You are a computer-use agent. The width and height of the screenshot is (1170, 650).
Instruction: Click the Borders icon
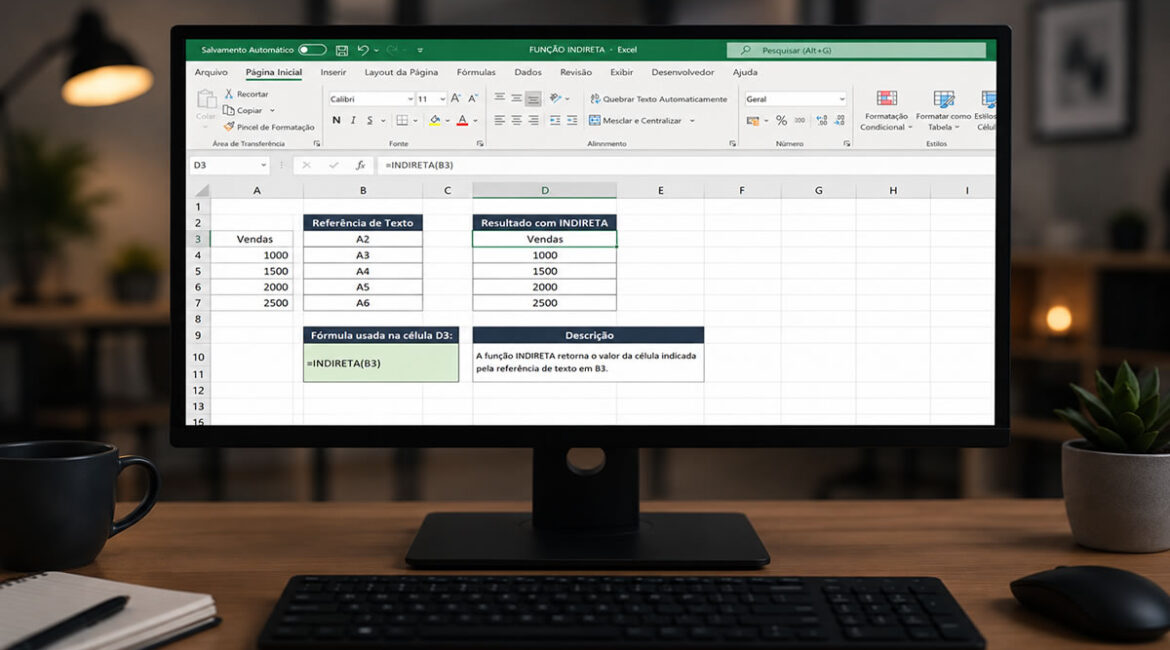[x=402, y=120]
